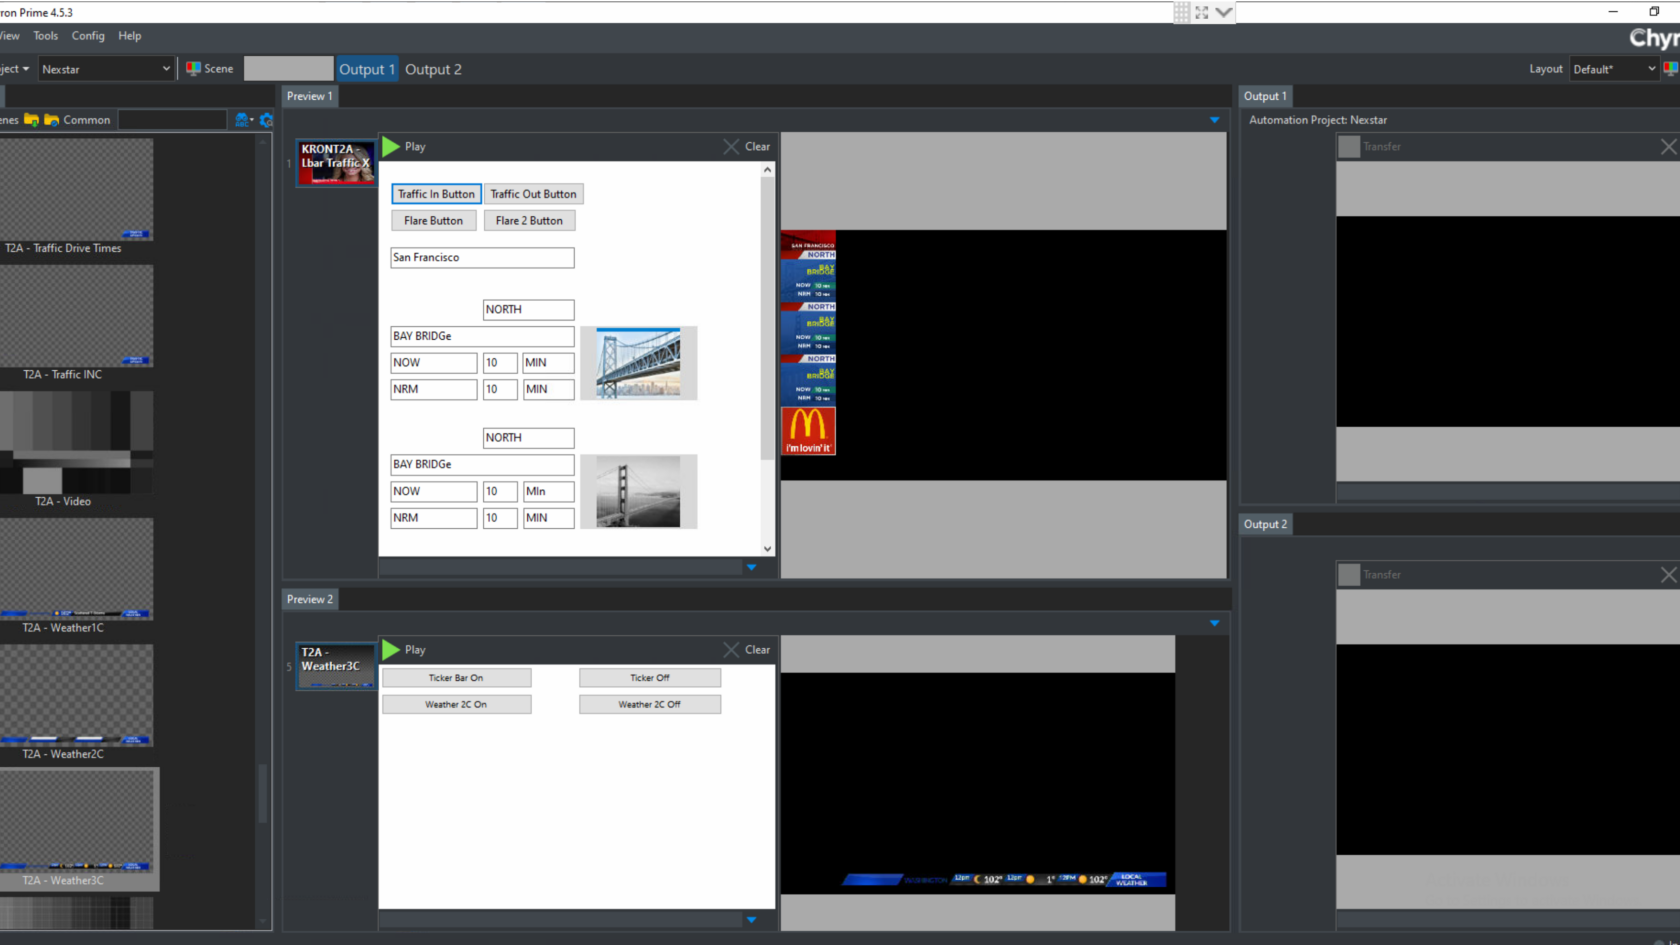Open the Config menu
This screenshot has height=945, width=1680.
pyautogui.click(x=88, y=36)
